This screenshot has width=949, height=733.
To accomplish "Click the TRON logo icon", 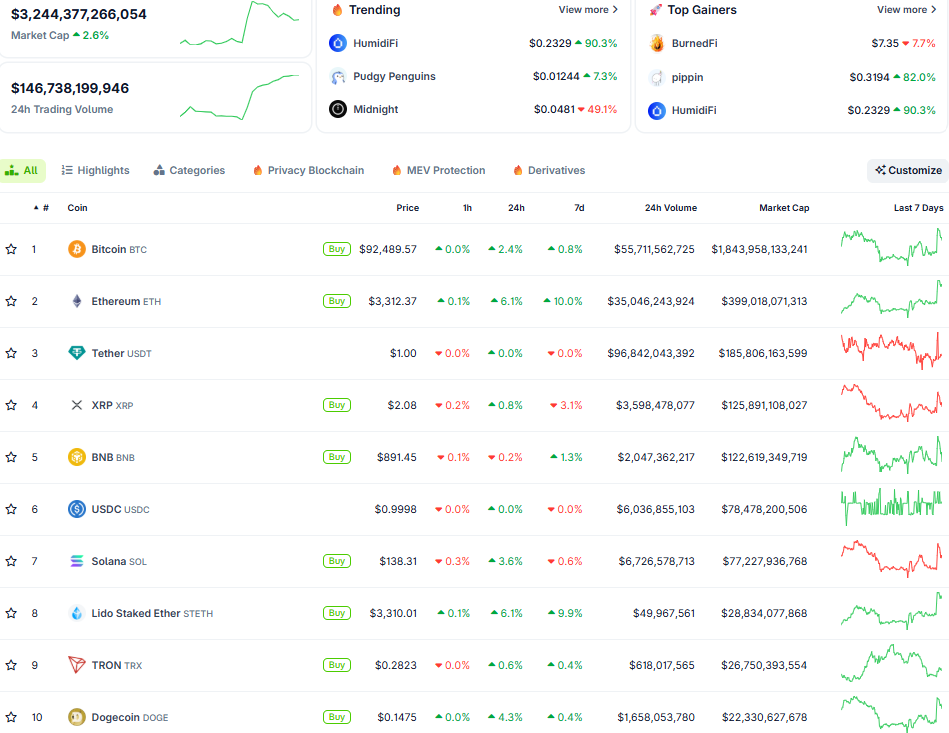I will click(77, 665).
